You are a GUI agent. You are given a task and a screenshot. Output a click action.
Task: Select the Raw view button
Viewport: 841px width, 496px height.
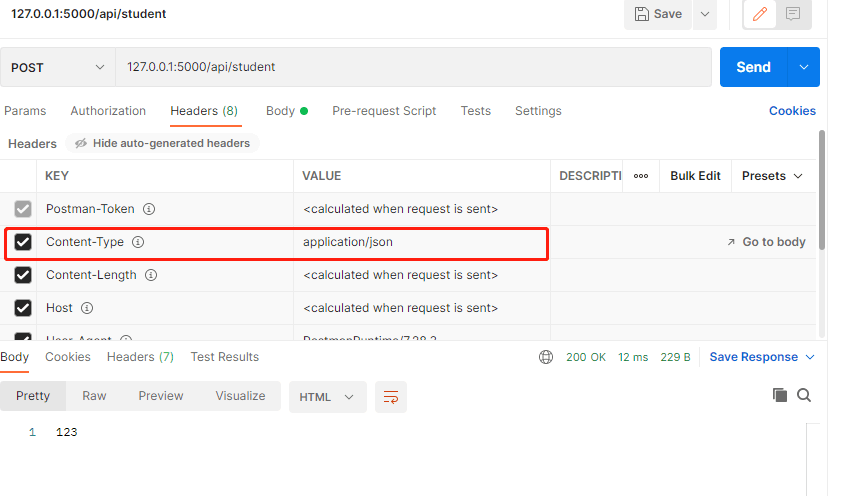(94, 396)
